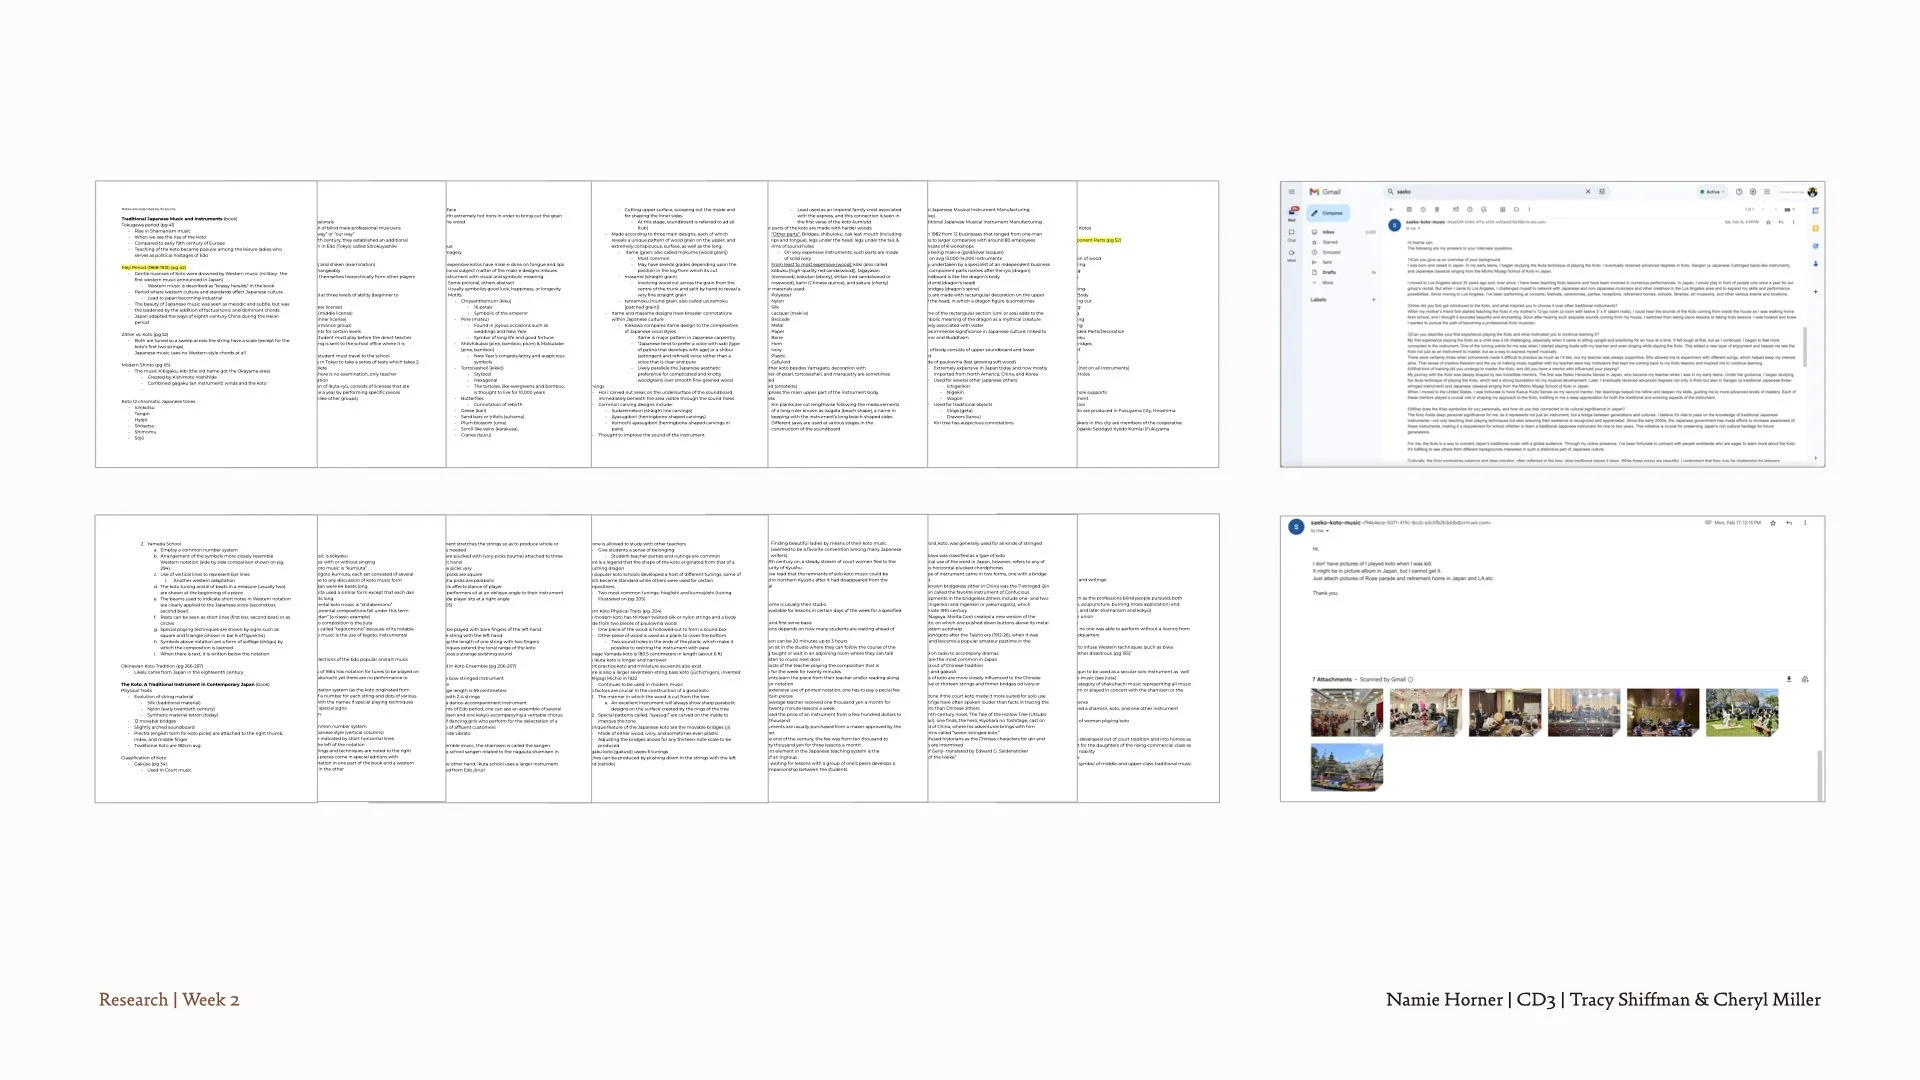The height and width of the screenshot is (1080, 1920).
Task: Expand the More item in Gmail sidebar
Action: [x=1327, y=282]
